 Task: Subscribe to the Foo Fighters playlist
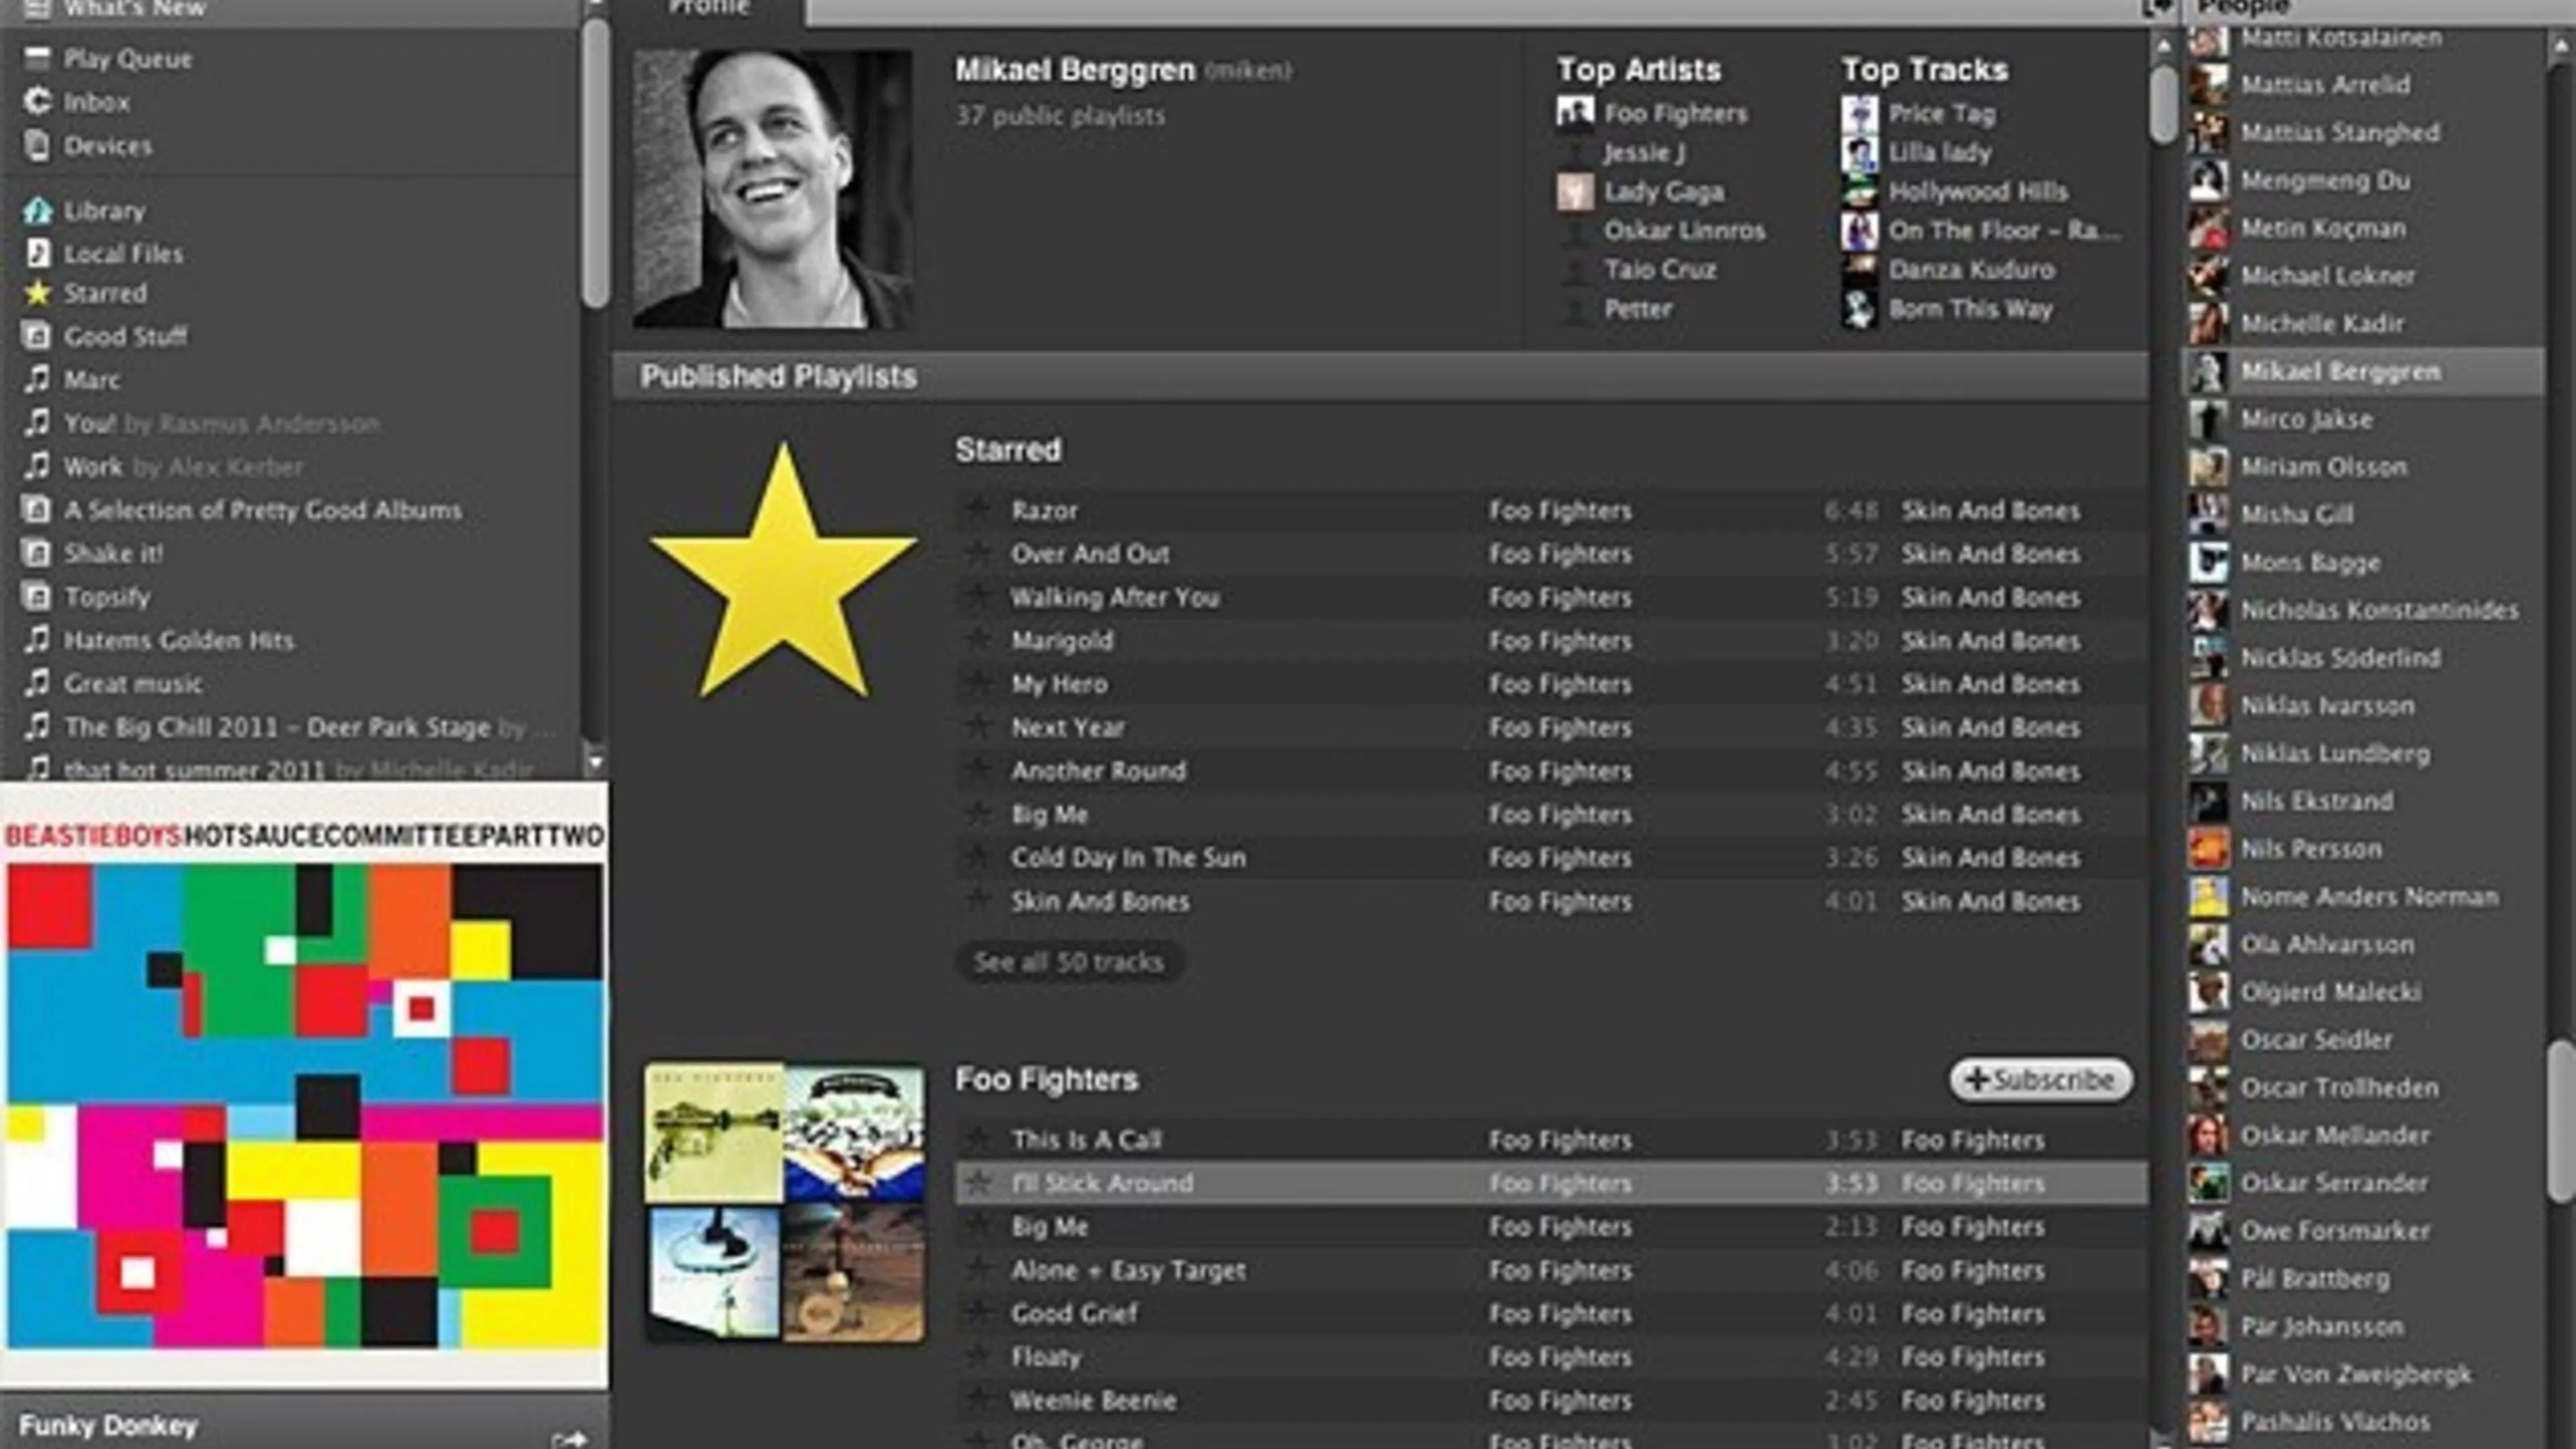pos(2040,1080)
